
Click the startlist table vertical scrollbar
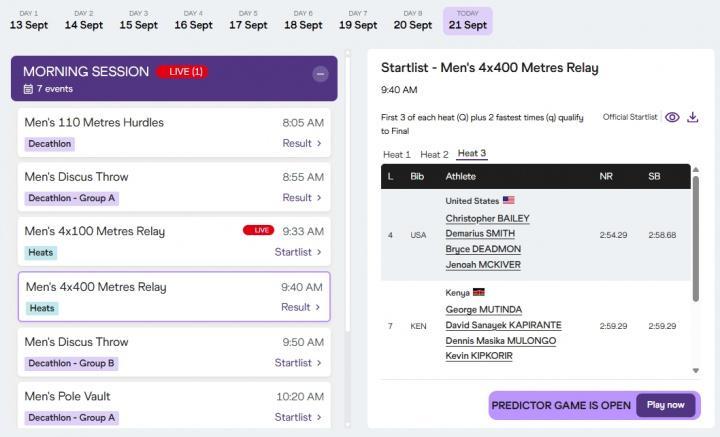point(696,239)
